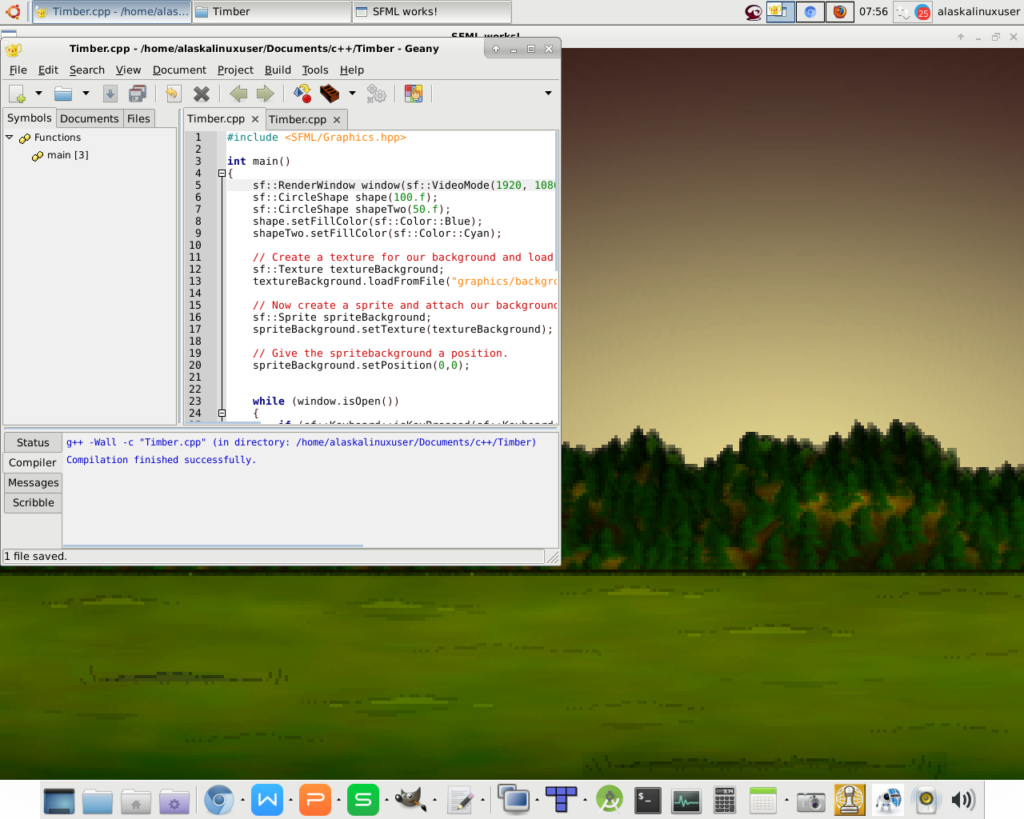Click the Compile file toolbar icon

301,94
